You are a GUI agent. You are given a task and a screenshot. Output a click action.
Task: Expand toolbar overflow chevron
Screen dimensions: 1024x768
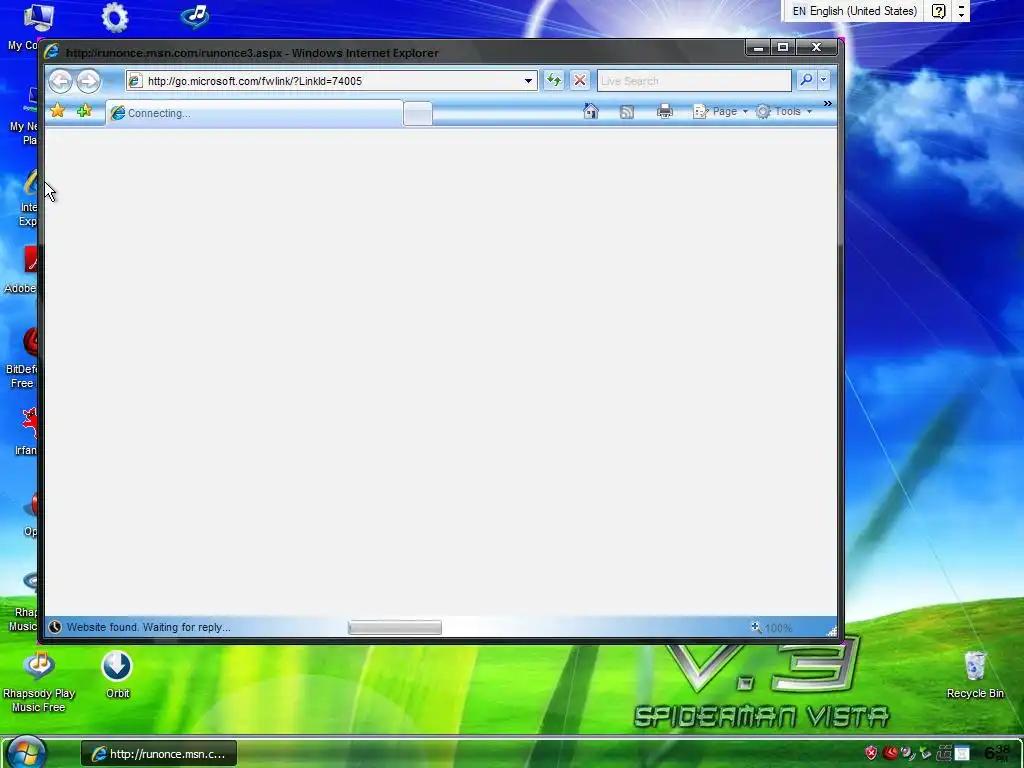827,104
